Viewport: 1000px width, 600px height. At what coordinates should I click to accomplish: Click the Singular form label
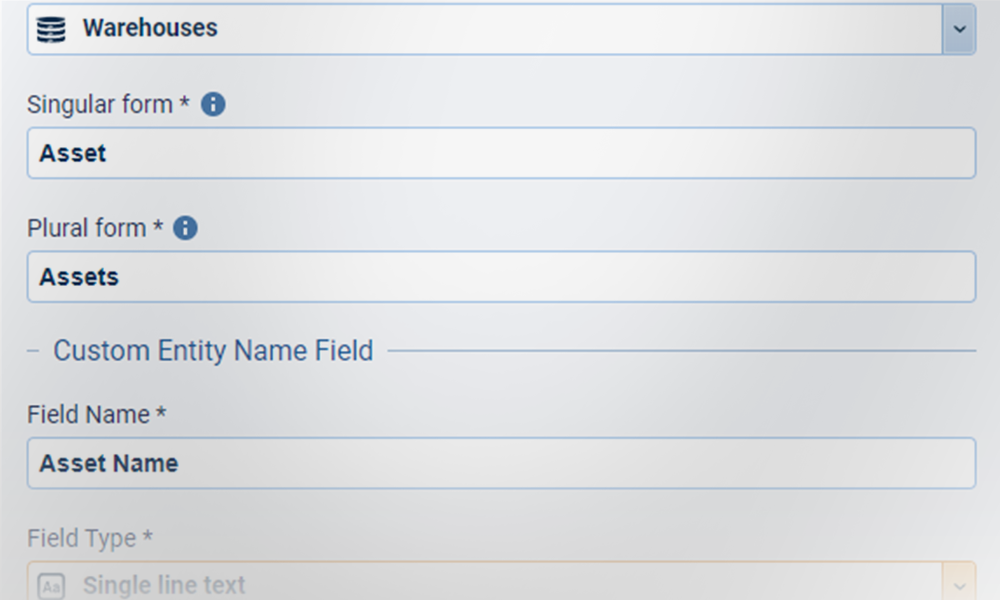coord(100,104)
